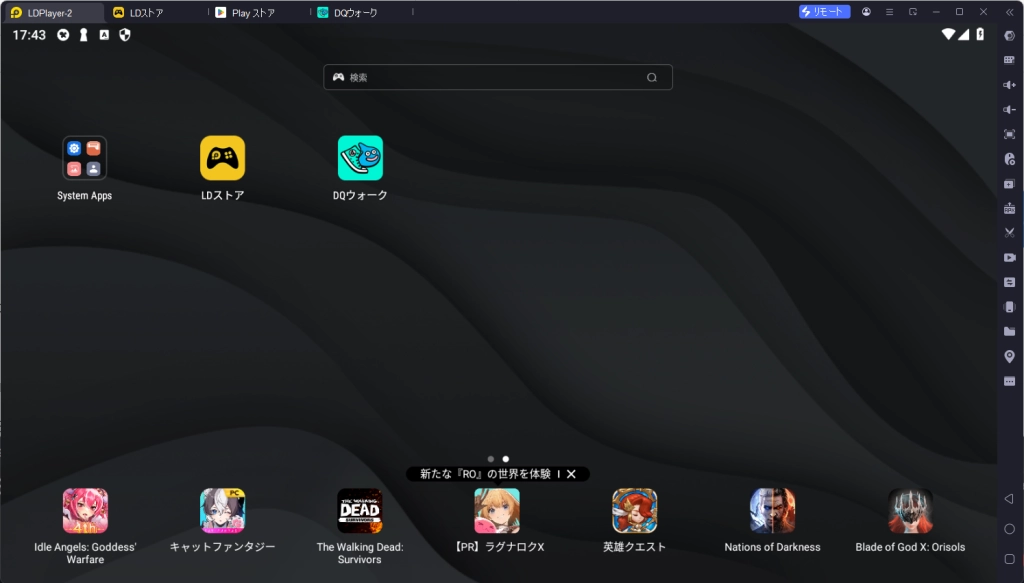This screenshot has width=1024, height=583.
Task: Open keyboard mapping tool in sidebar
Action: [x=1010, y=60]
